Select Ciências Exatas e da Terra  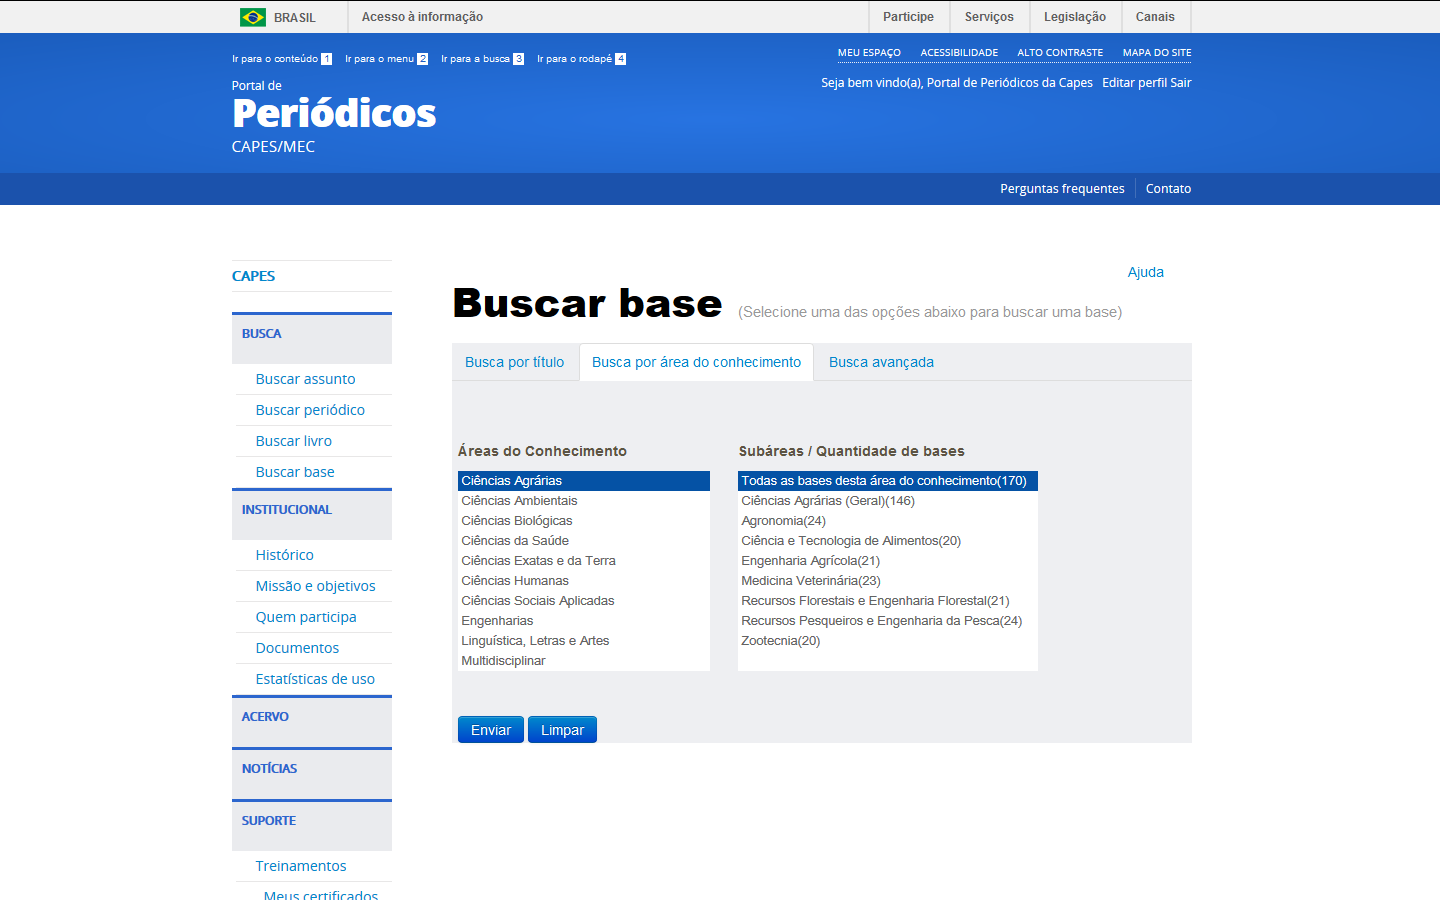point(584,561)
